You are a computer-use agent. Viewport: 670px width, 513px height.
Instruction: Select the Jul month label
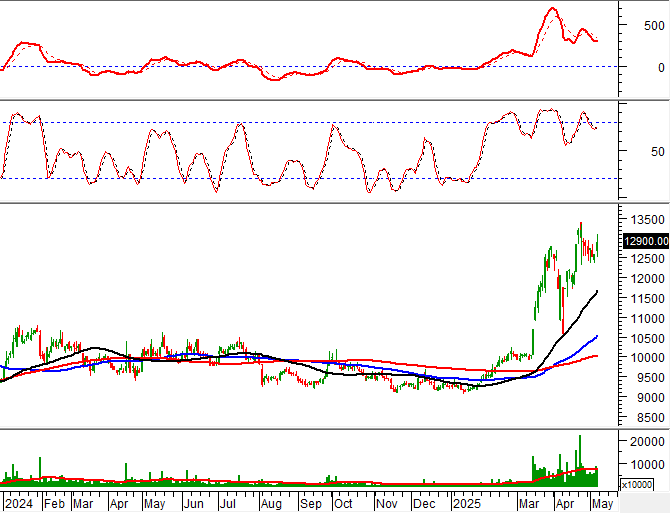coord(227,504)
